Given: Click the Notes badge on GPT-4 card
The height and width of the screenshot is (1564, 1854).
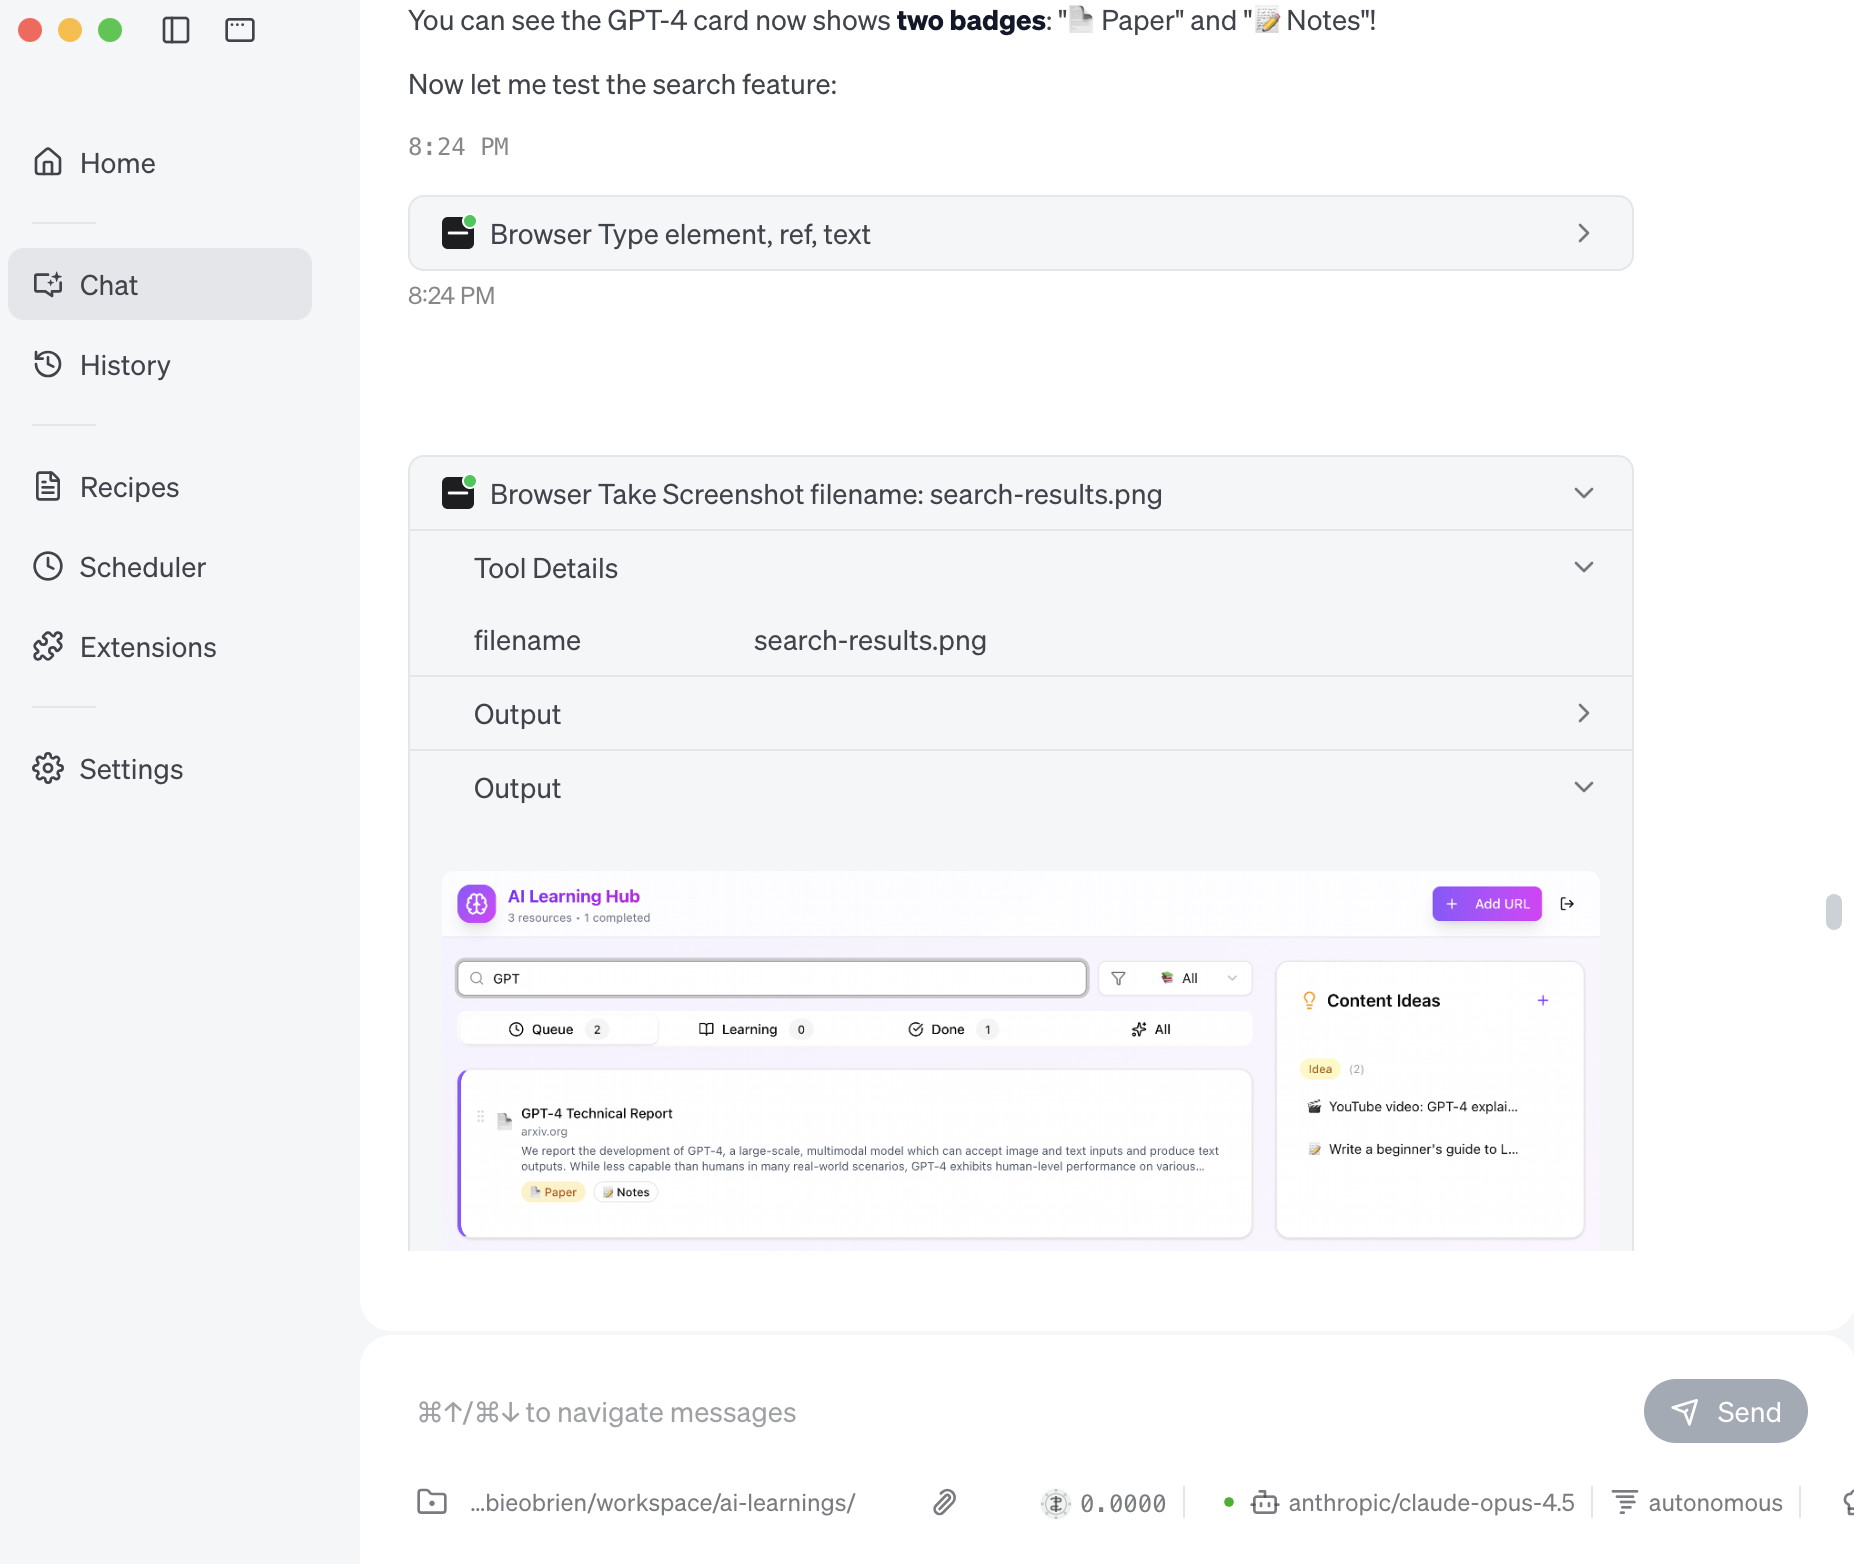Looking at the screenshot, I should 626,1192.
